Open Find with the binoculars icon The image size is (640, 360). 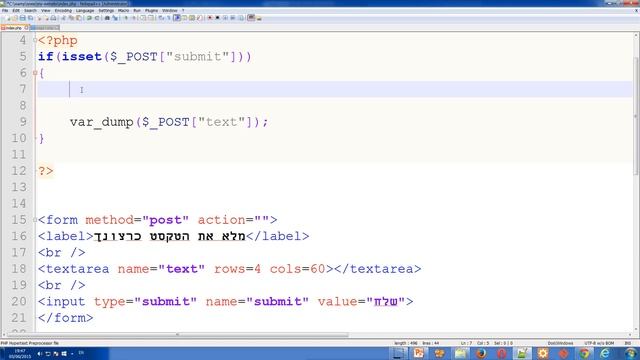coord(107,18)
